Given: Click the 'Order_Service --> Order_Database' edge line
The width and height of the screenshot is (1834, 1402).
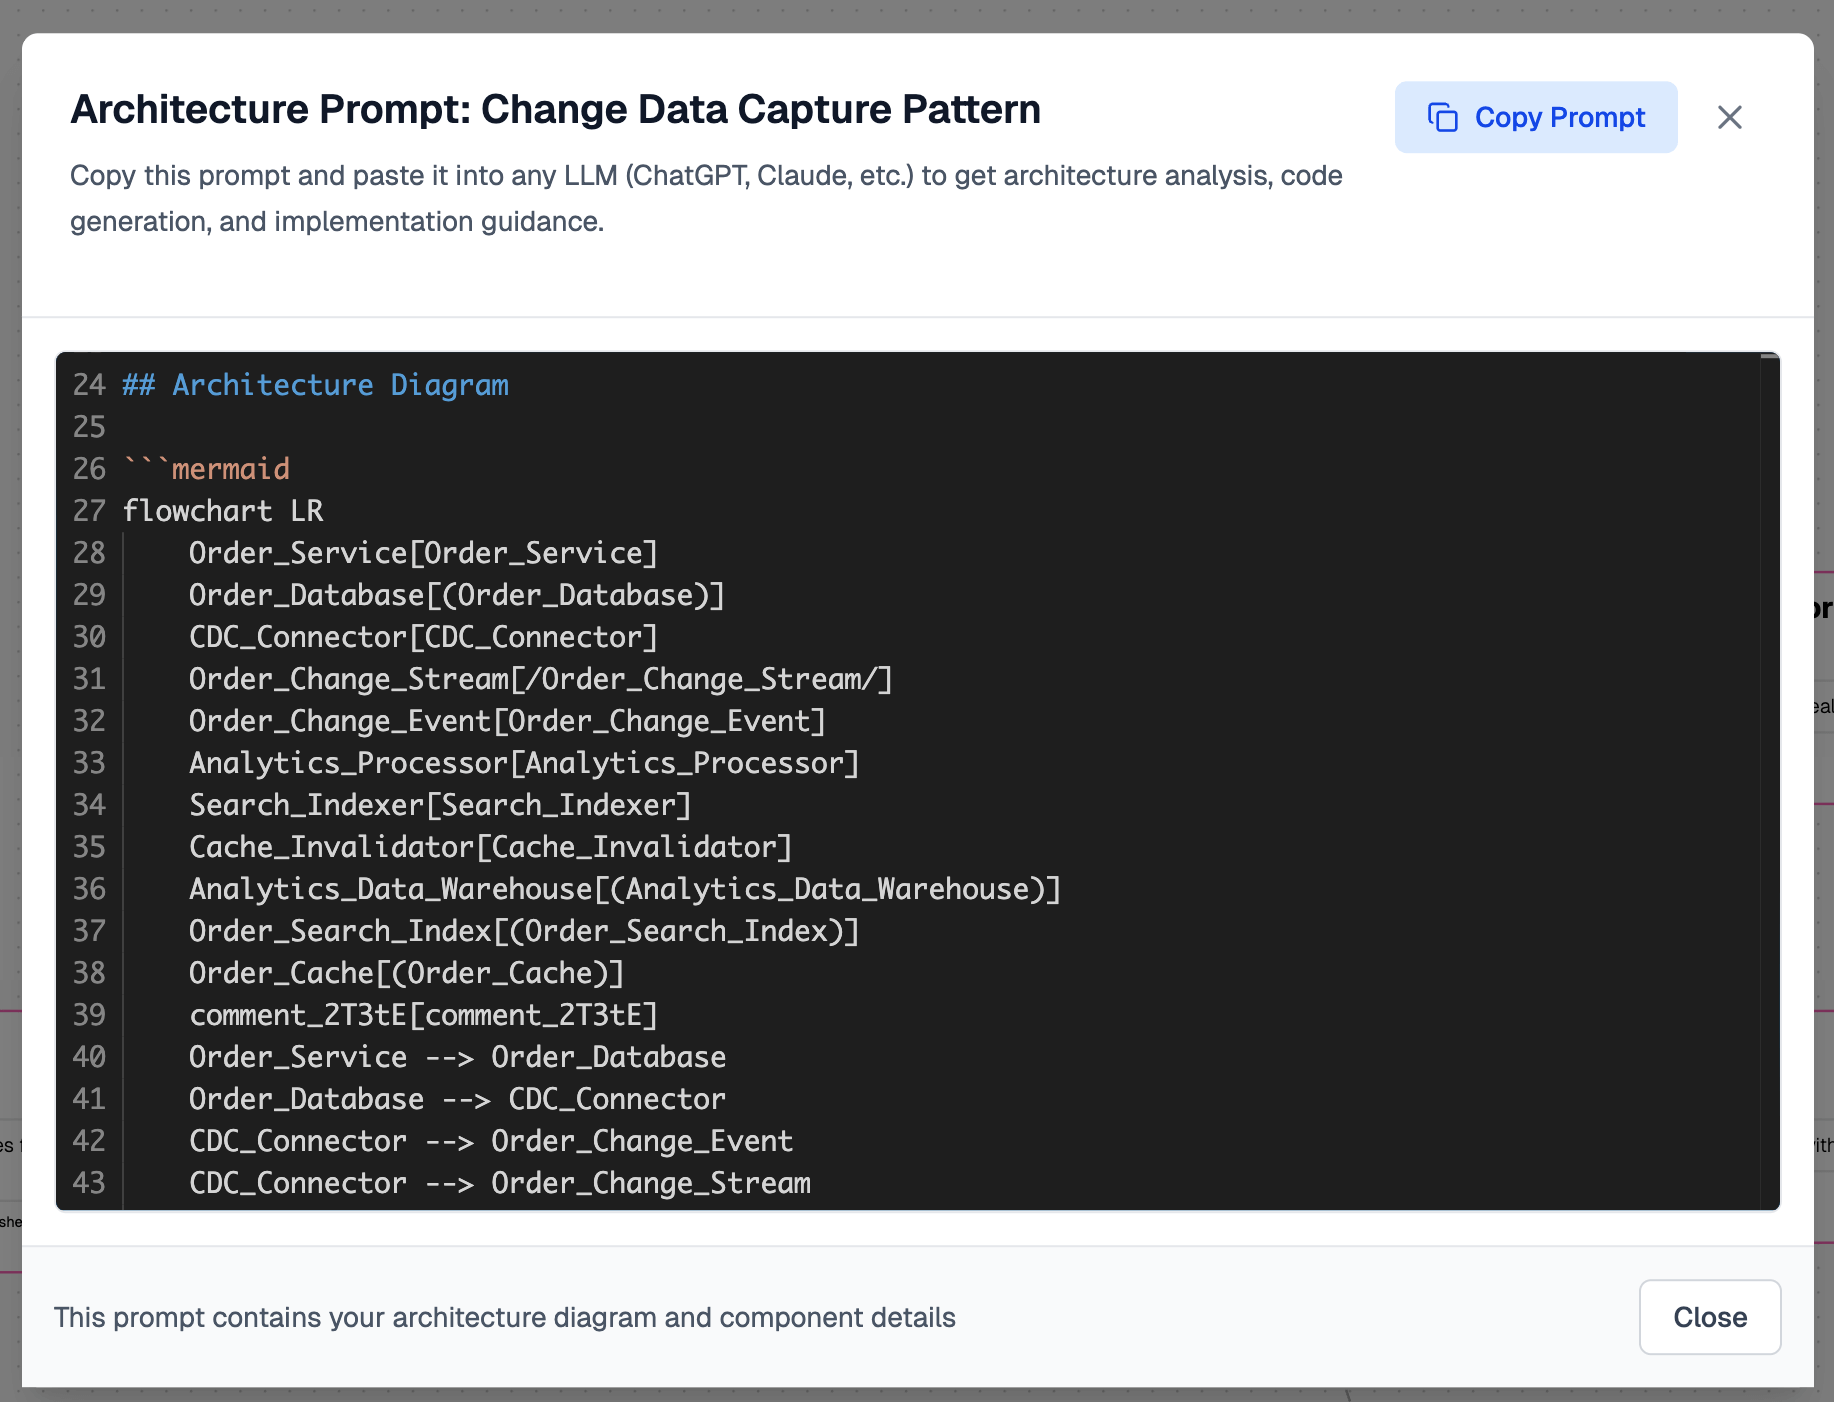Looking at the screenshot, I should 457,1057.
